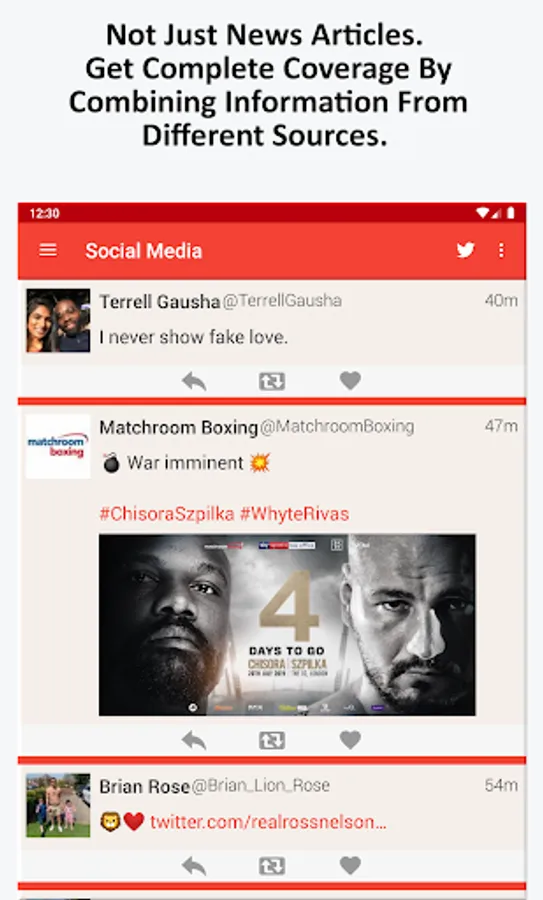Screen dimensions: 543x900
Task: Retweet Brian Rose's tweet
Action: 272,866
